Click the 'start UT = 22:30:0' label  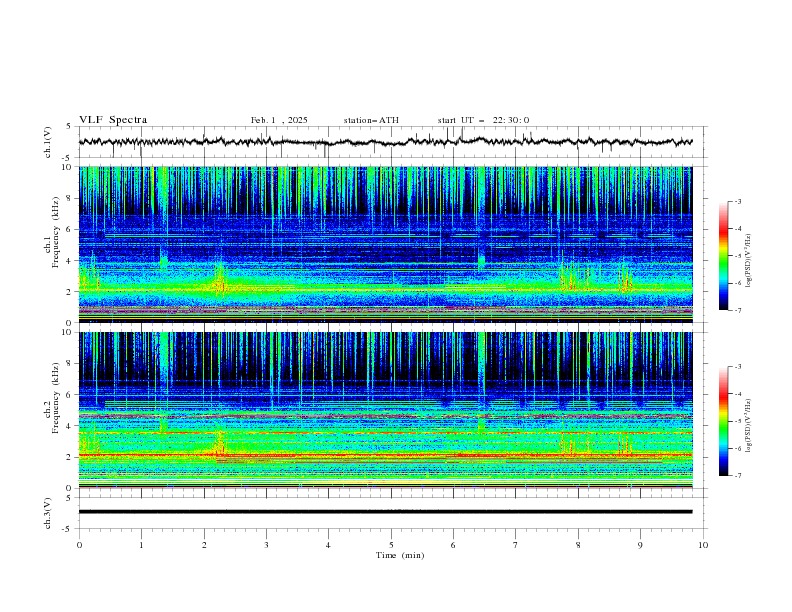tap(483, 120)
